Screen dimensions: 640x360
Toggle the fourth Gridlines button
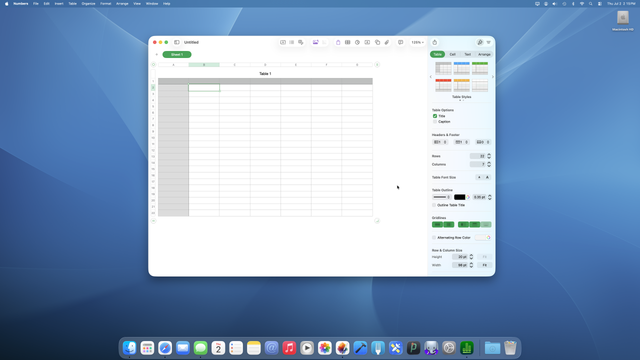[474, 224]
